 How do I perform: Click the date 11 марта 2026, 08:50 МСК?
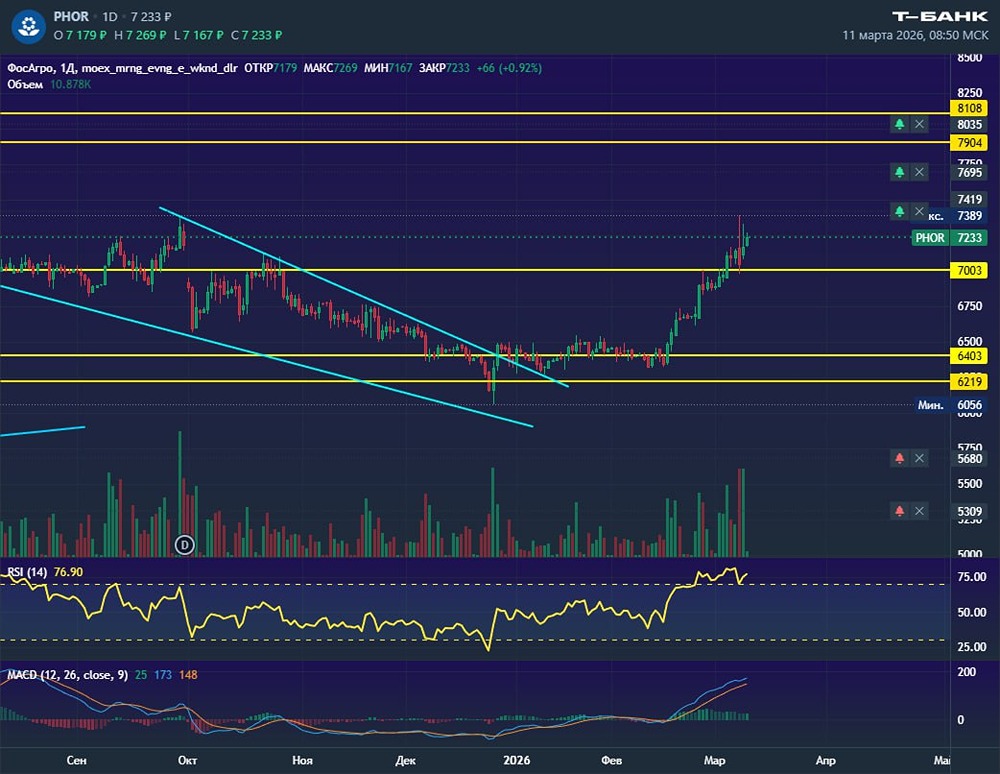tap(915, 35)
